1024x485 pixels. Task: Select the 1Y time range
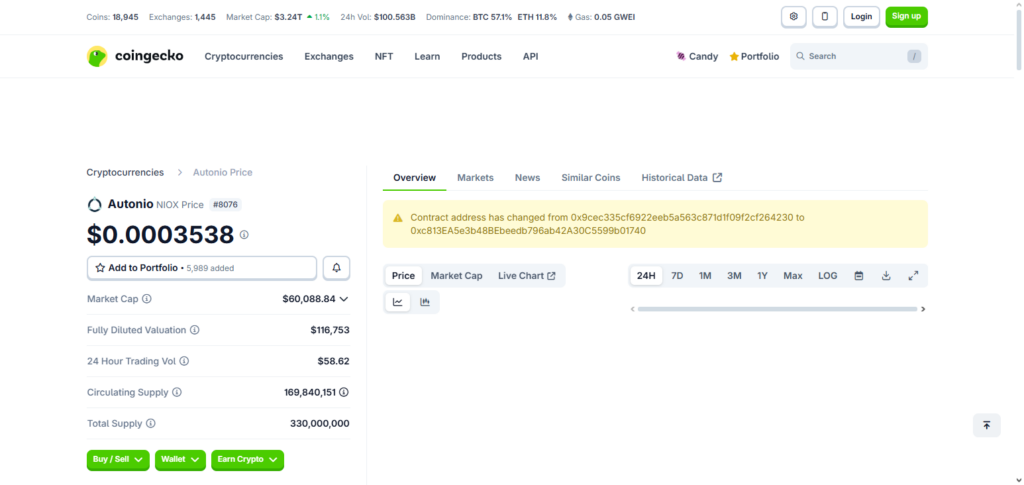[x=763, y=275]
